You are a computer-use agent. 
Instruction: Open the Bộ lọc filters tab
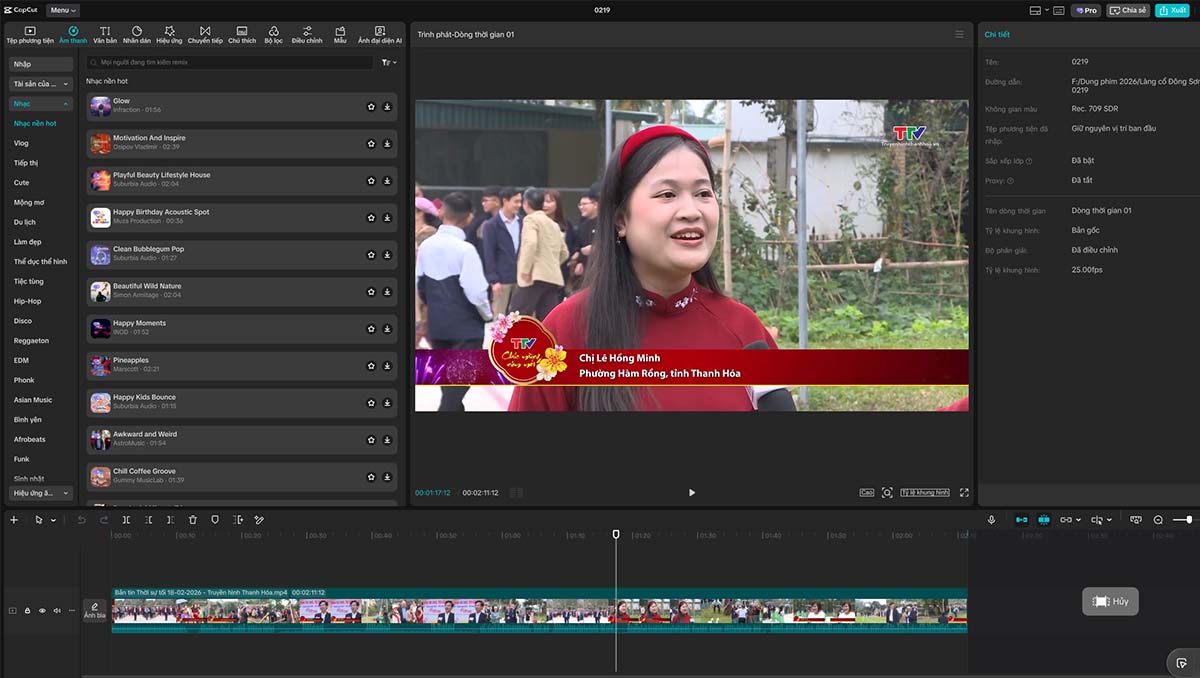[273, 35]
